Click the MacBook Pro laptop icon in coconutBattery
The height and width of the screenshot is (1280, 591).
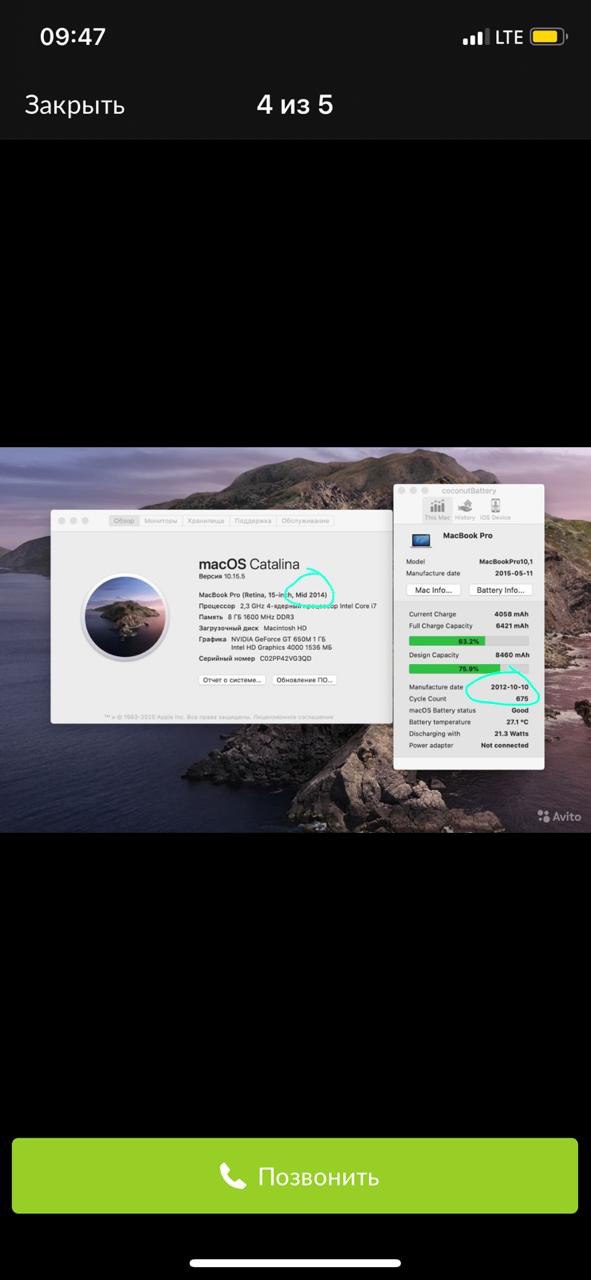tap(421, 540)
